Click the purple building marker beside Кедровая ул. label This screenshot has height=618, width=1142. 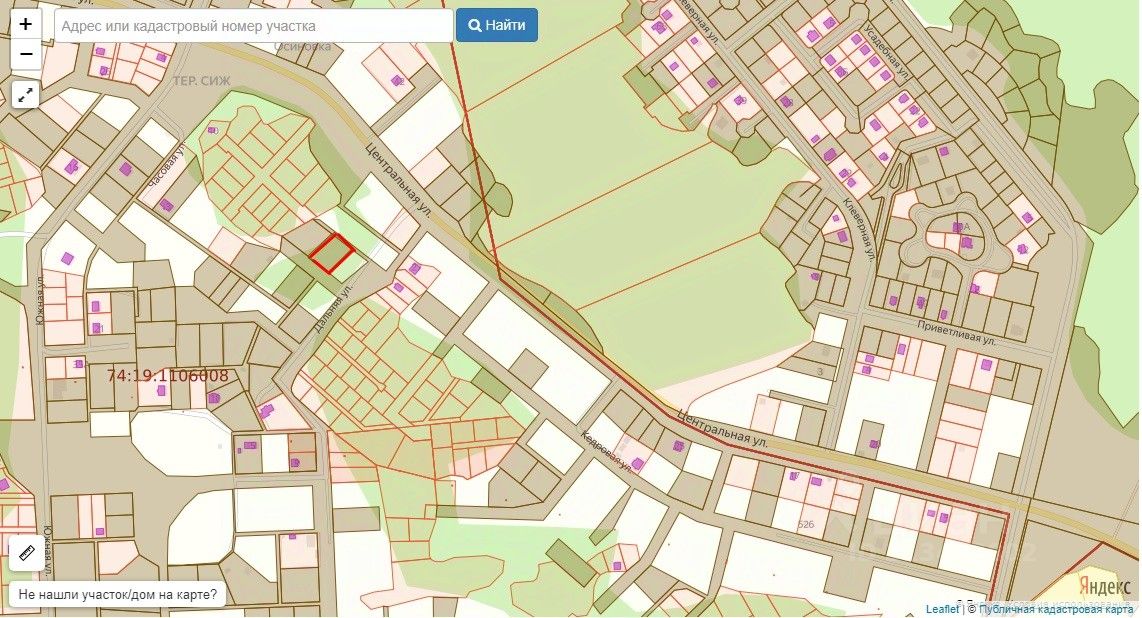click(x=637, y=463)
